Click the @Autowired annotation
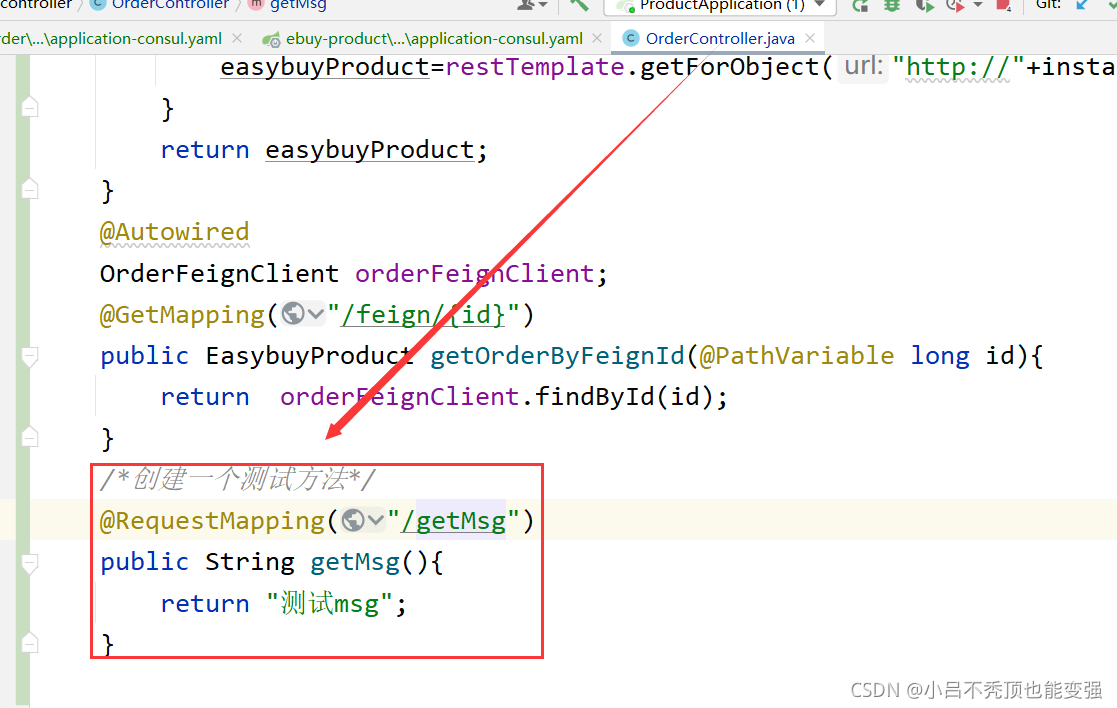Screen dimensions: 1117x708 click(175, 232)
